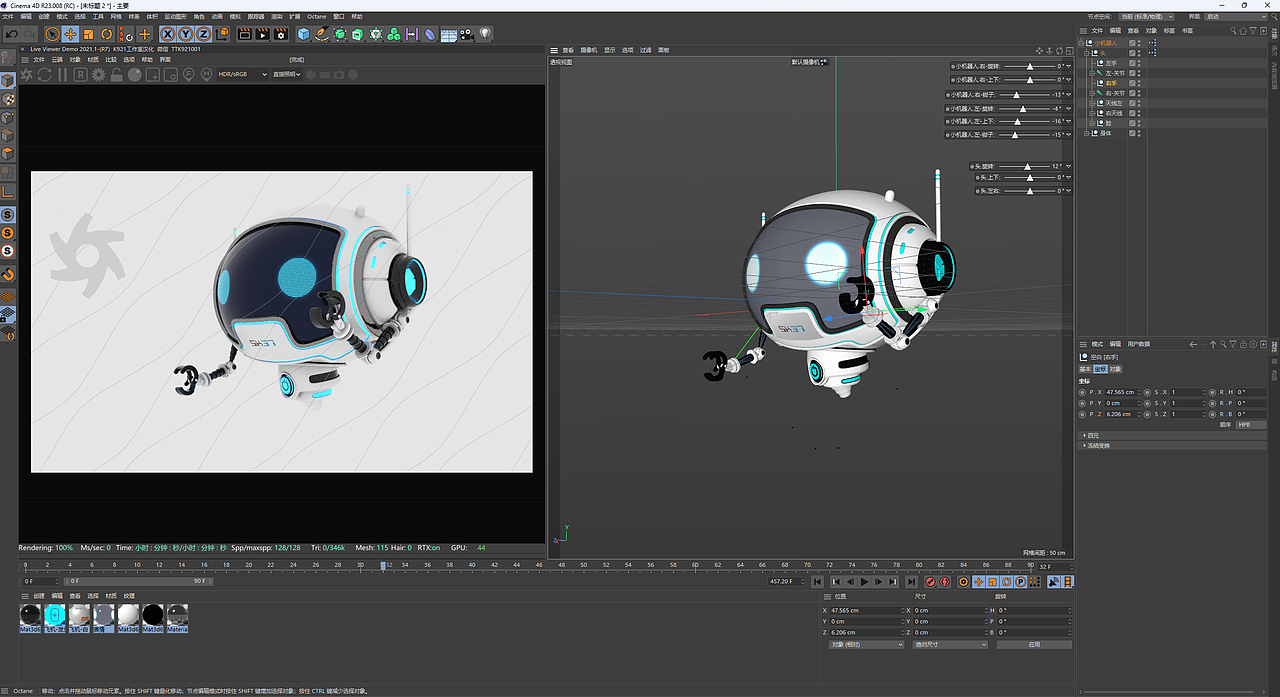
Task: Open the 文件 menu in main menu bar
Action: [x=8, y=17]
